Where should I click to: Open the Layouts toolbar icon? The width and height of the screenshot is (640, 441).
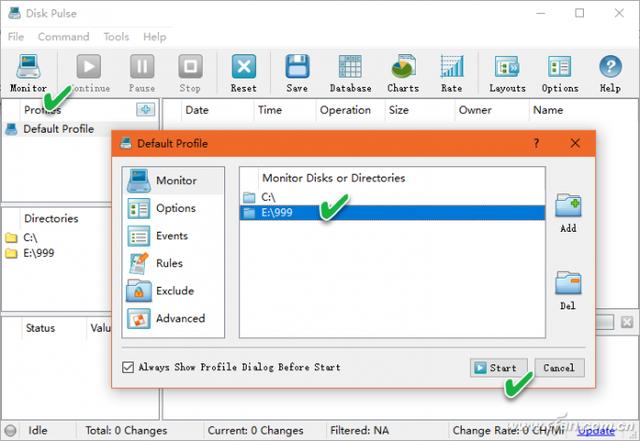507,66
